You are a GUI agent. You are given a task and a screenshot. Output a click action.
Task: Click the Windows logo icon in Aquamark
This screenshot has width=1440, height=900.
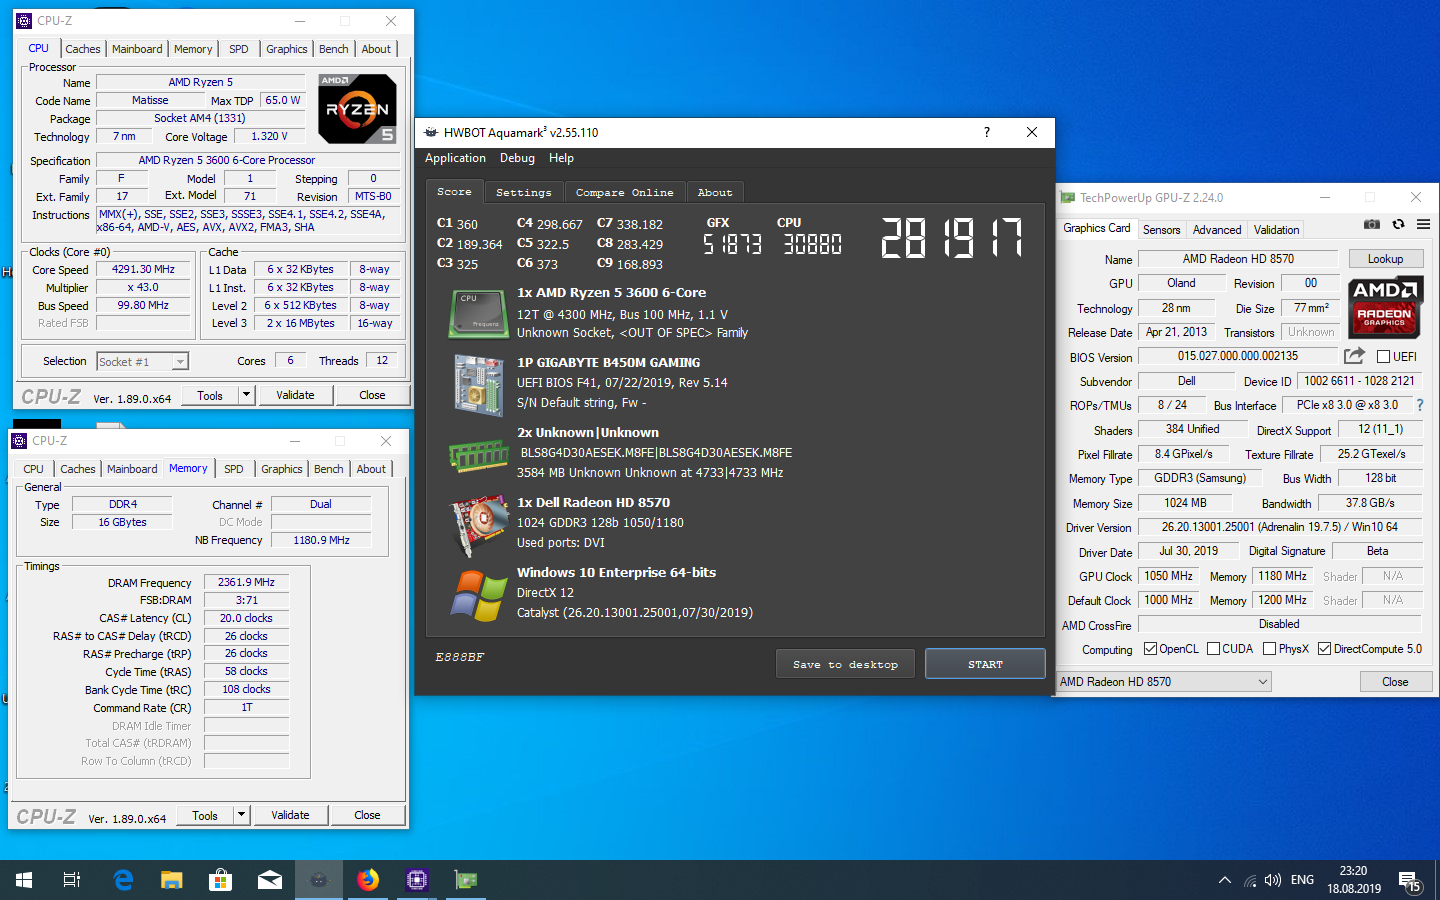click(x=479, y=596)
